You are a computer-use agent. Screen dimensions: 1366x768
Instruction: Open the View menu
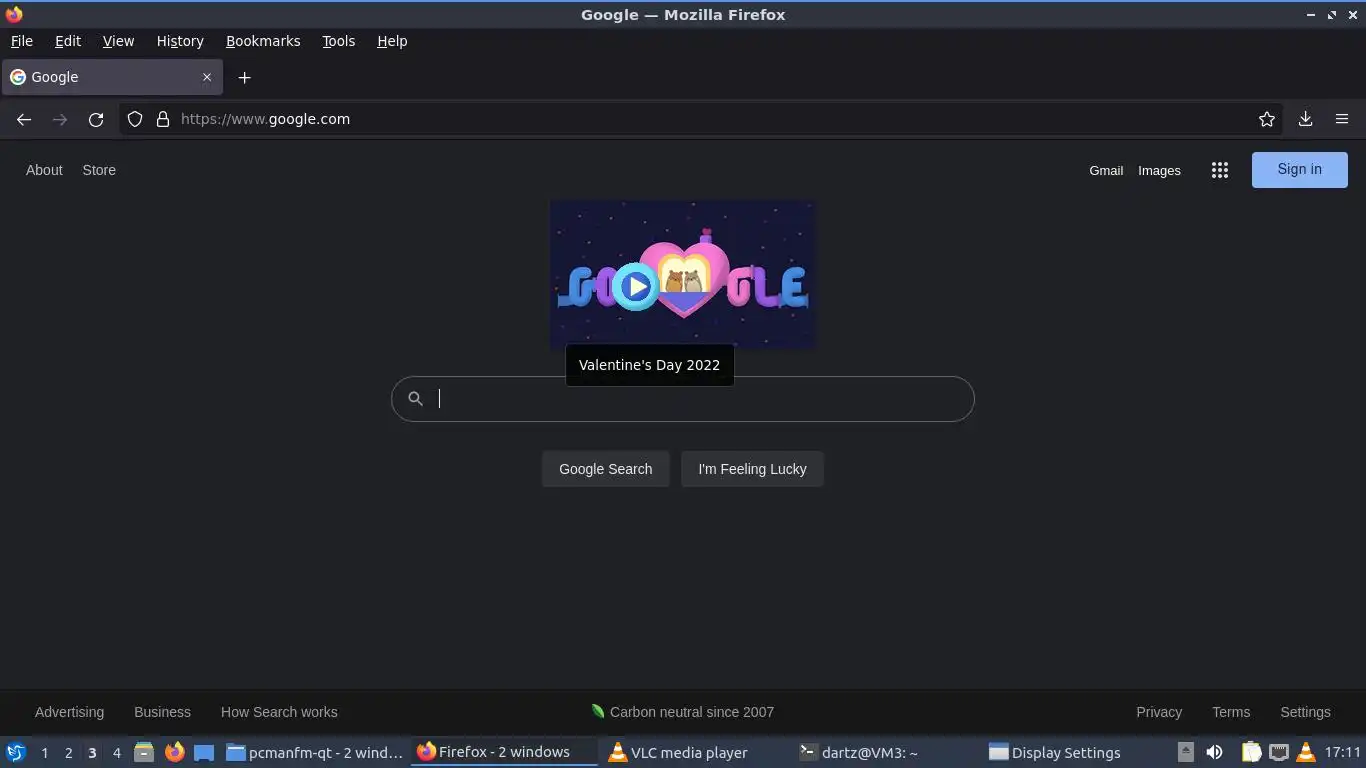118,41
